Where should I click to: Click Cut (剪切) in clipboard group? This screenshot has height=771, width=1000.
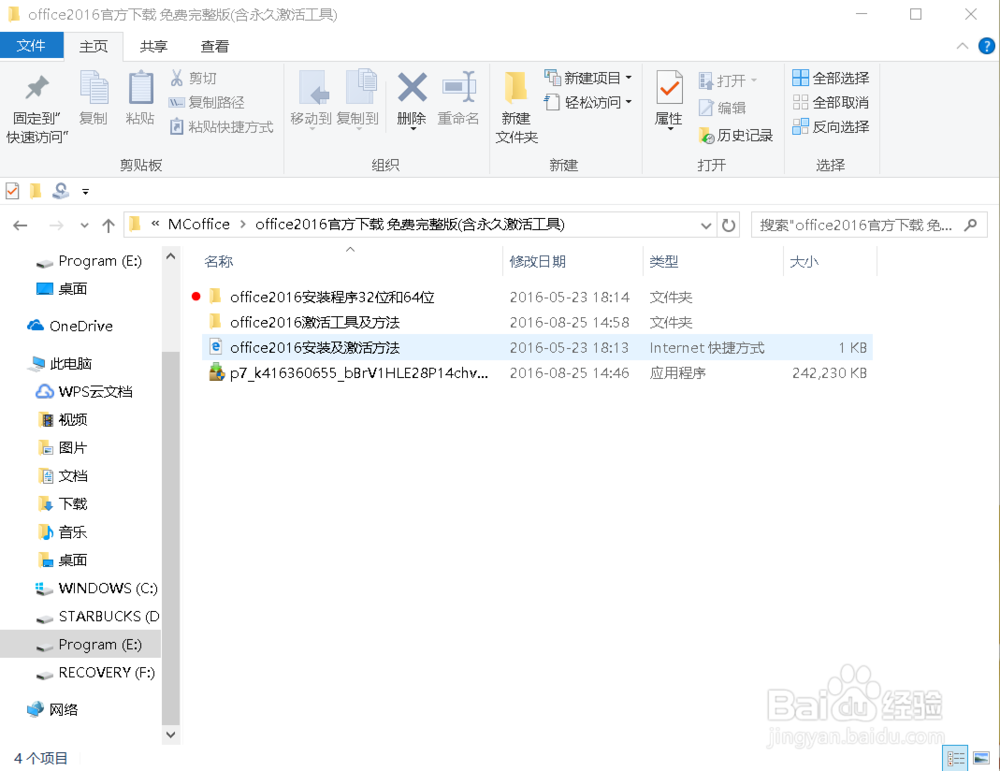(194, 78)
